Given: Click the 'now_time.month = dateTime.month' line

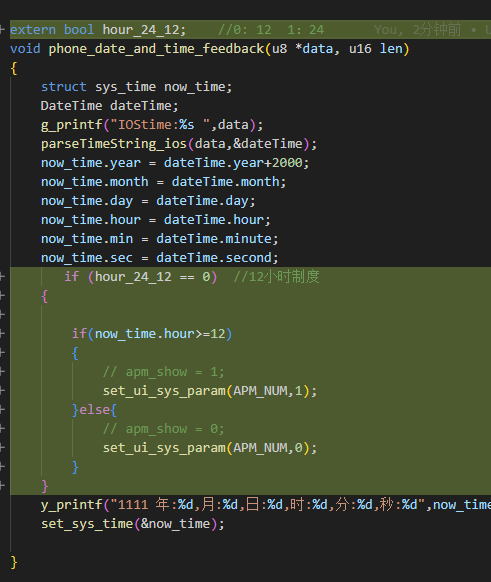Looking at the screenshot, I should pos(164,182).
